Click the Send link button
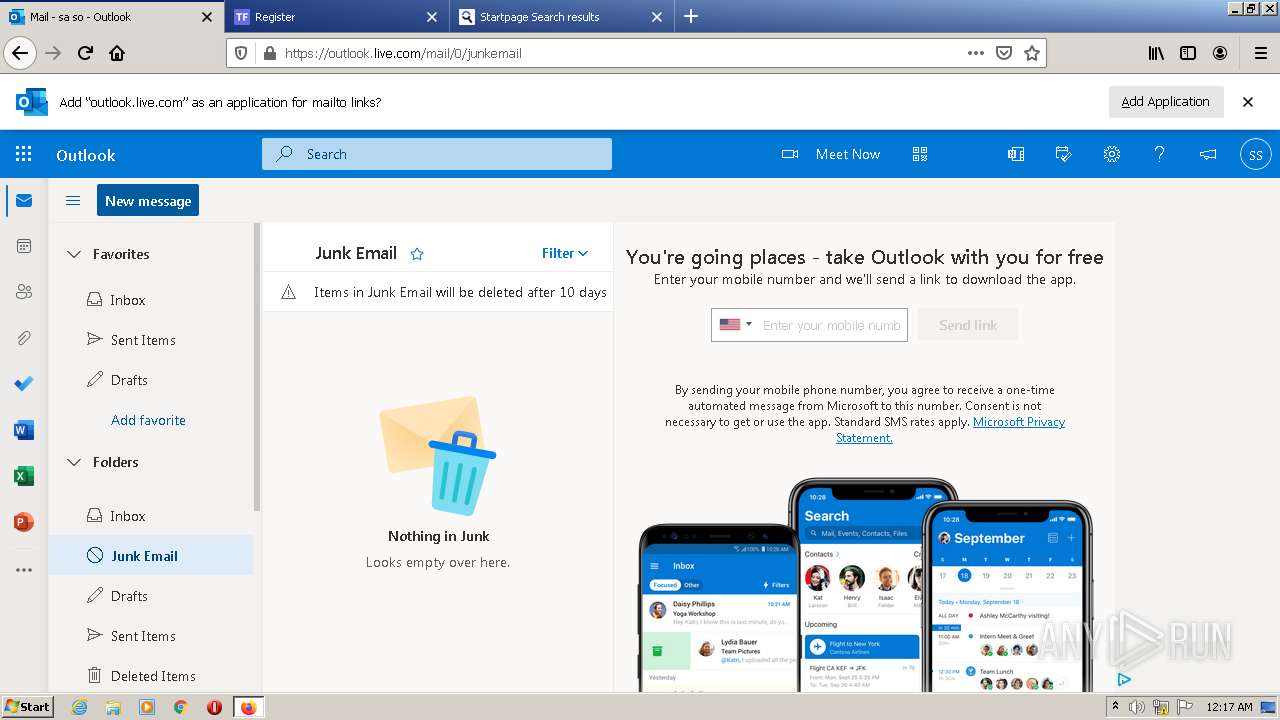Screen dimensions: 1280x720 [x=968, y=325]
